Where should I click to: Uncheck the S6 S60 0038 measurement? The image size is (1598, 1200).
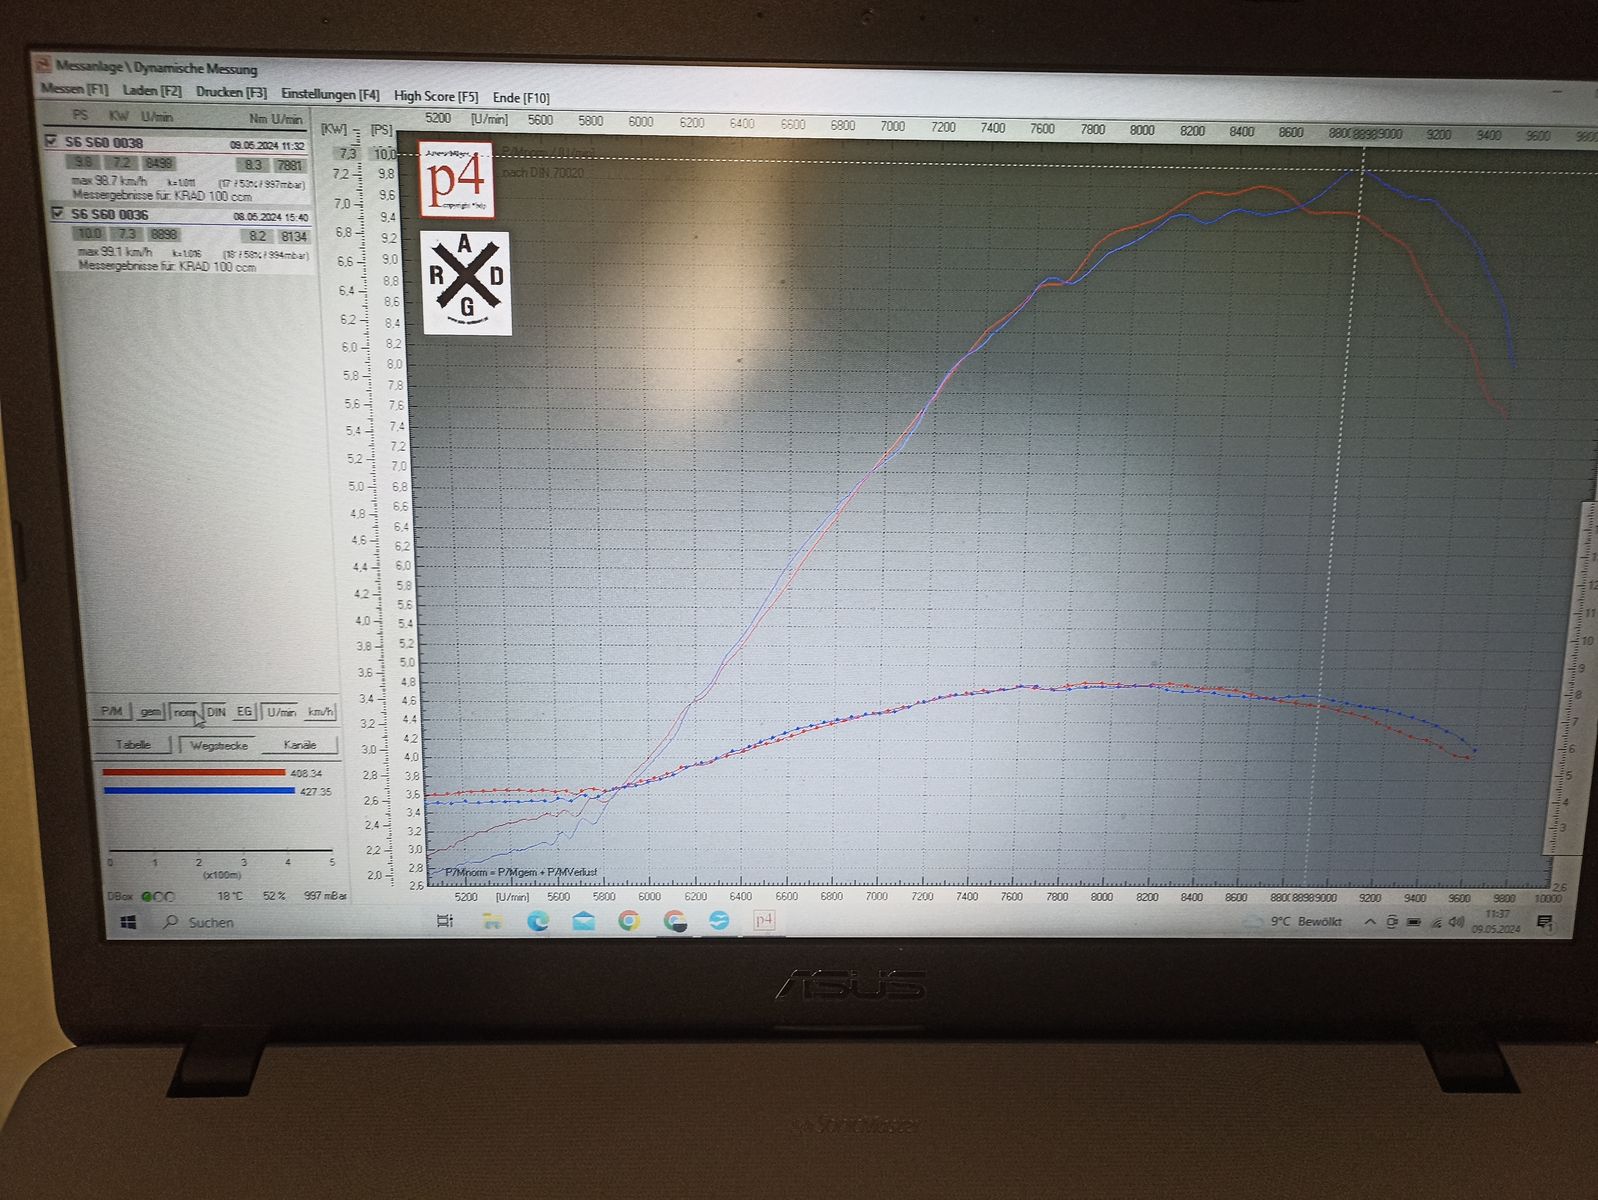(x=52, y=142)
